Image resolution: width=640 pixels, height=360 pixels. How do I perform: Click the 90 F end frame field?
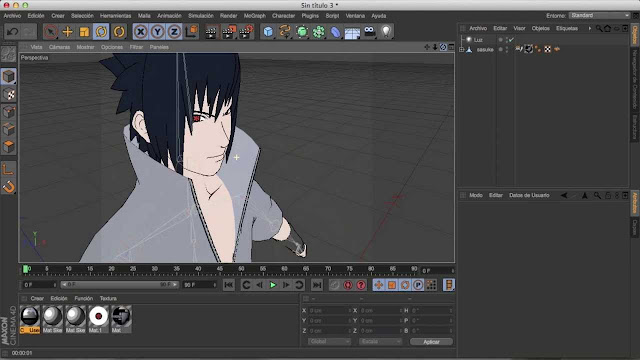point(200,285)
